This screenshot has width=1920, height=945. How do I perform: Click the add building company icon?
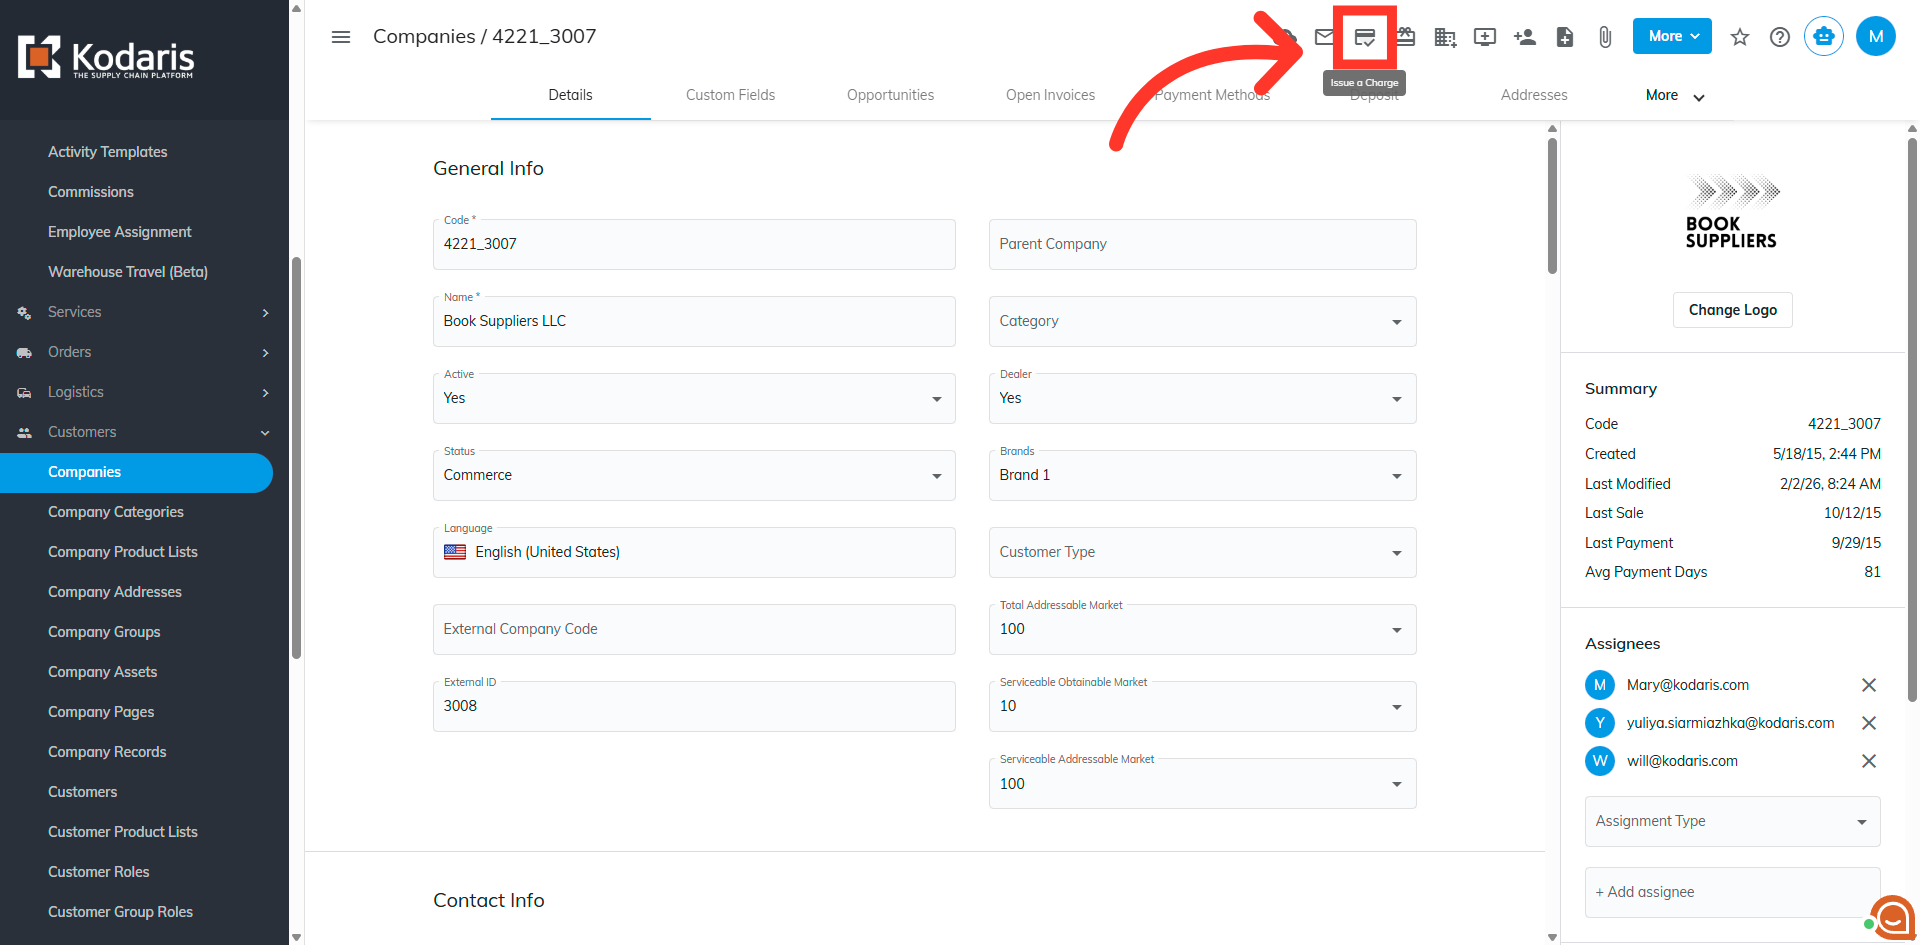1445,37
